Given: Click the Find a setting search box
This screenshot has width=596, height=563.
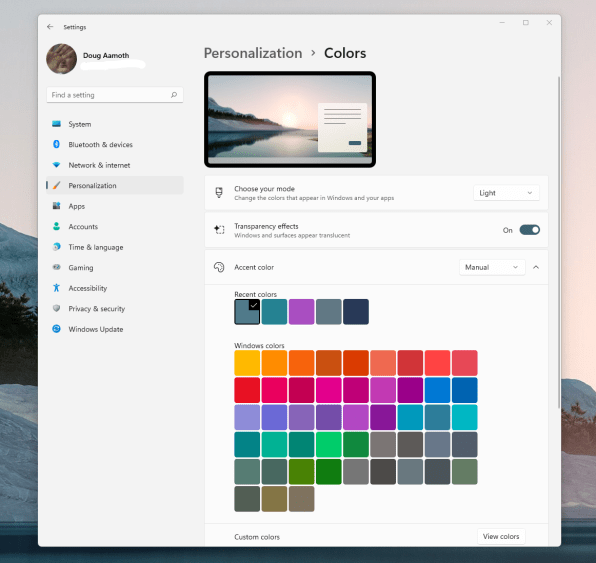Looking at the screenshot, I should [x=115, y=95].
